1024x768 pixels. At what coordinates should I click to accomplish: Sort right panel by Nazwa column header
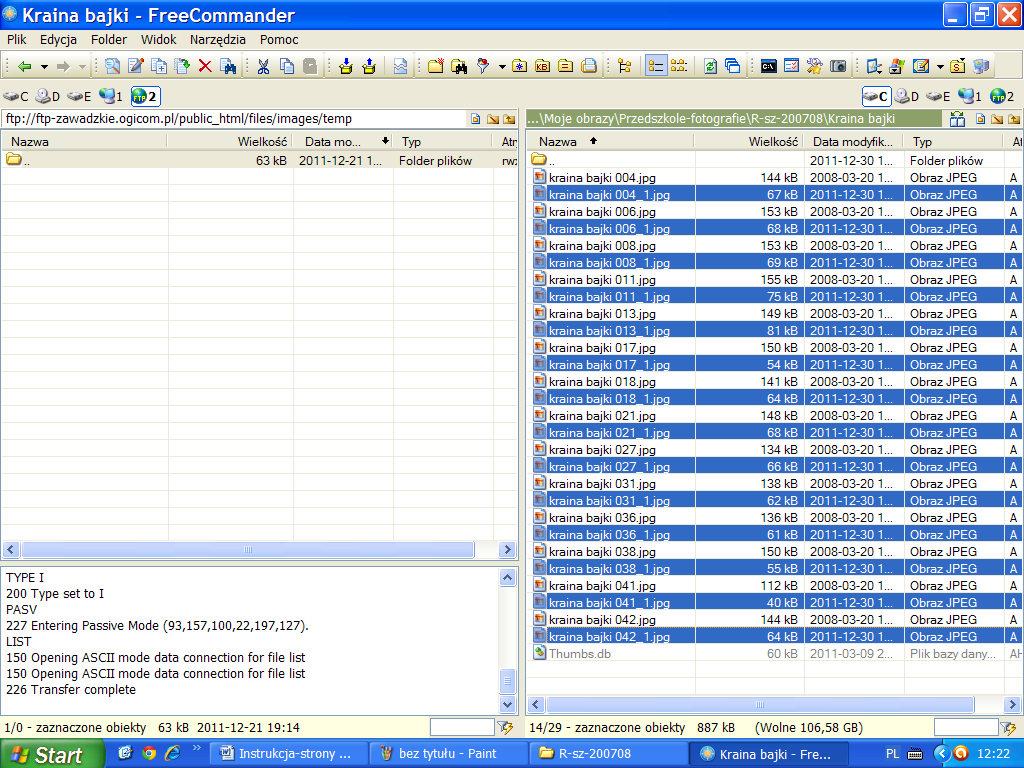[x=610, y=142]
